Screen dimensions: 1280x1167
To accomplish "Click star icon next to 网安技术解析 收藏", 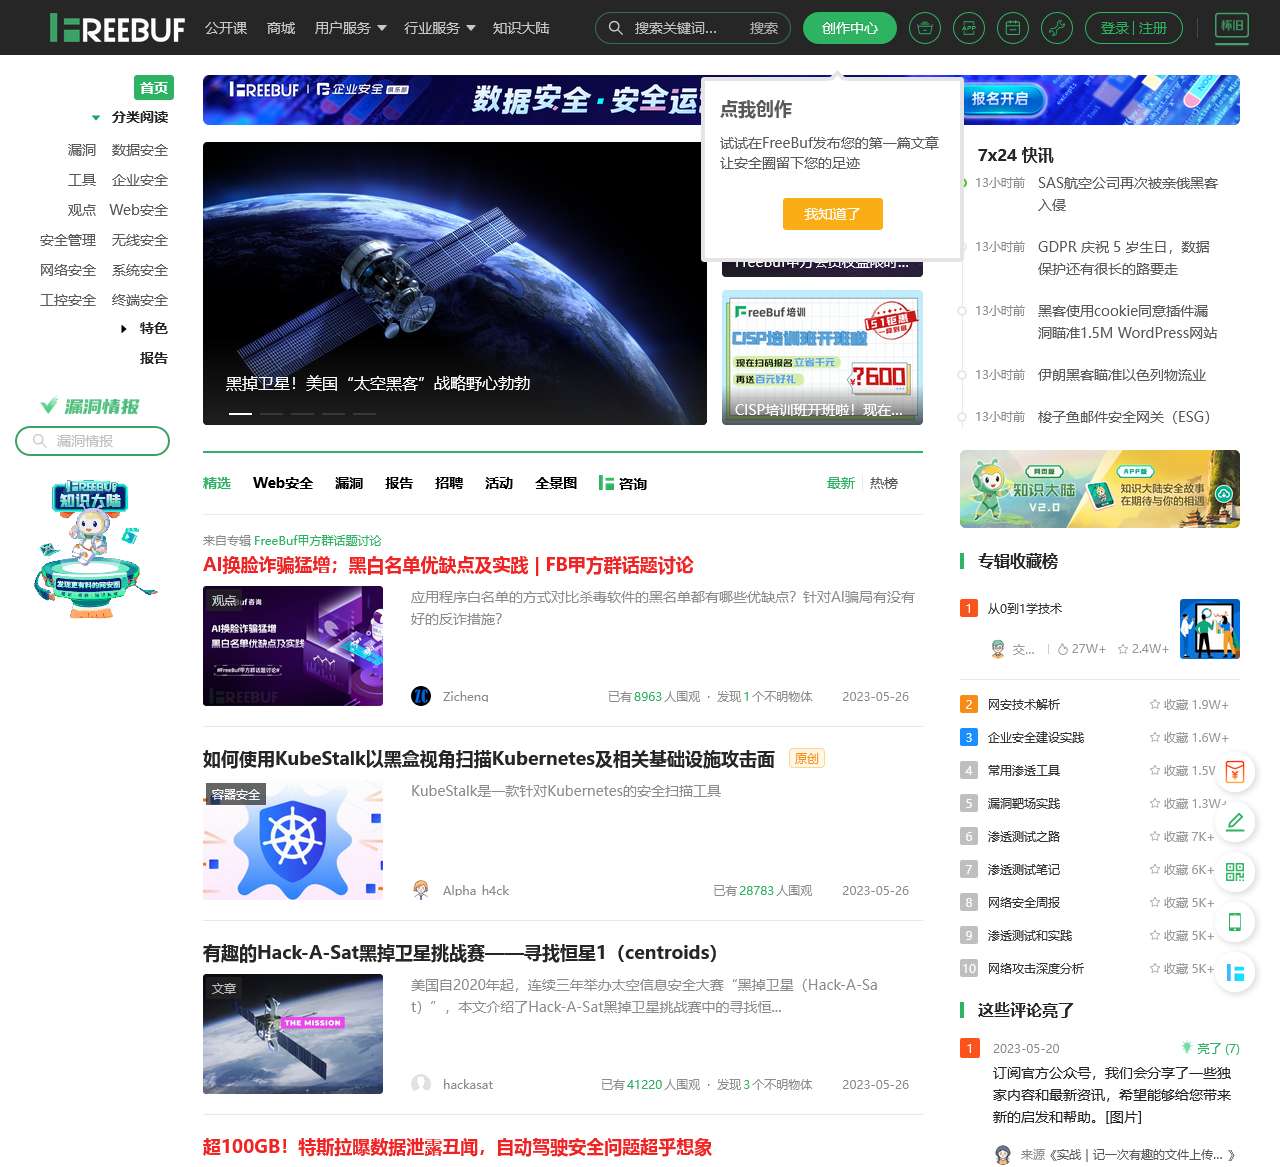I will click(1155, 705).
